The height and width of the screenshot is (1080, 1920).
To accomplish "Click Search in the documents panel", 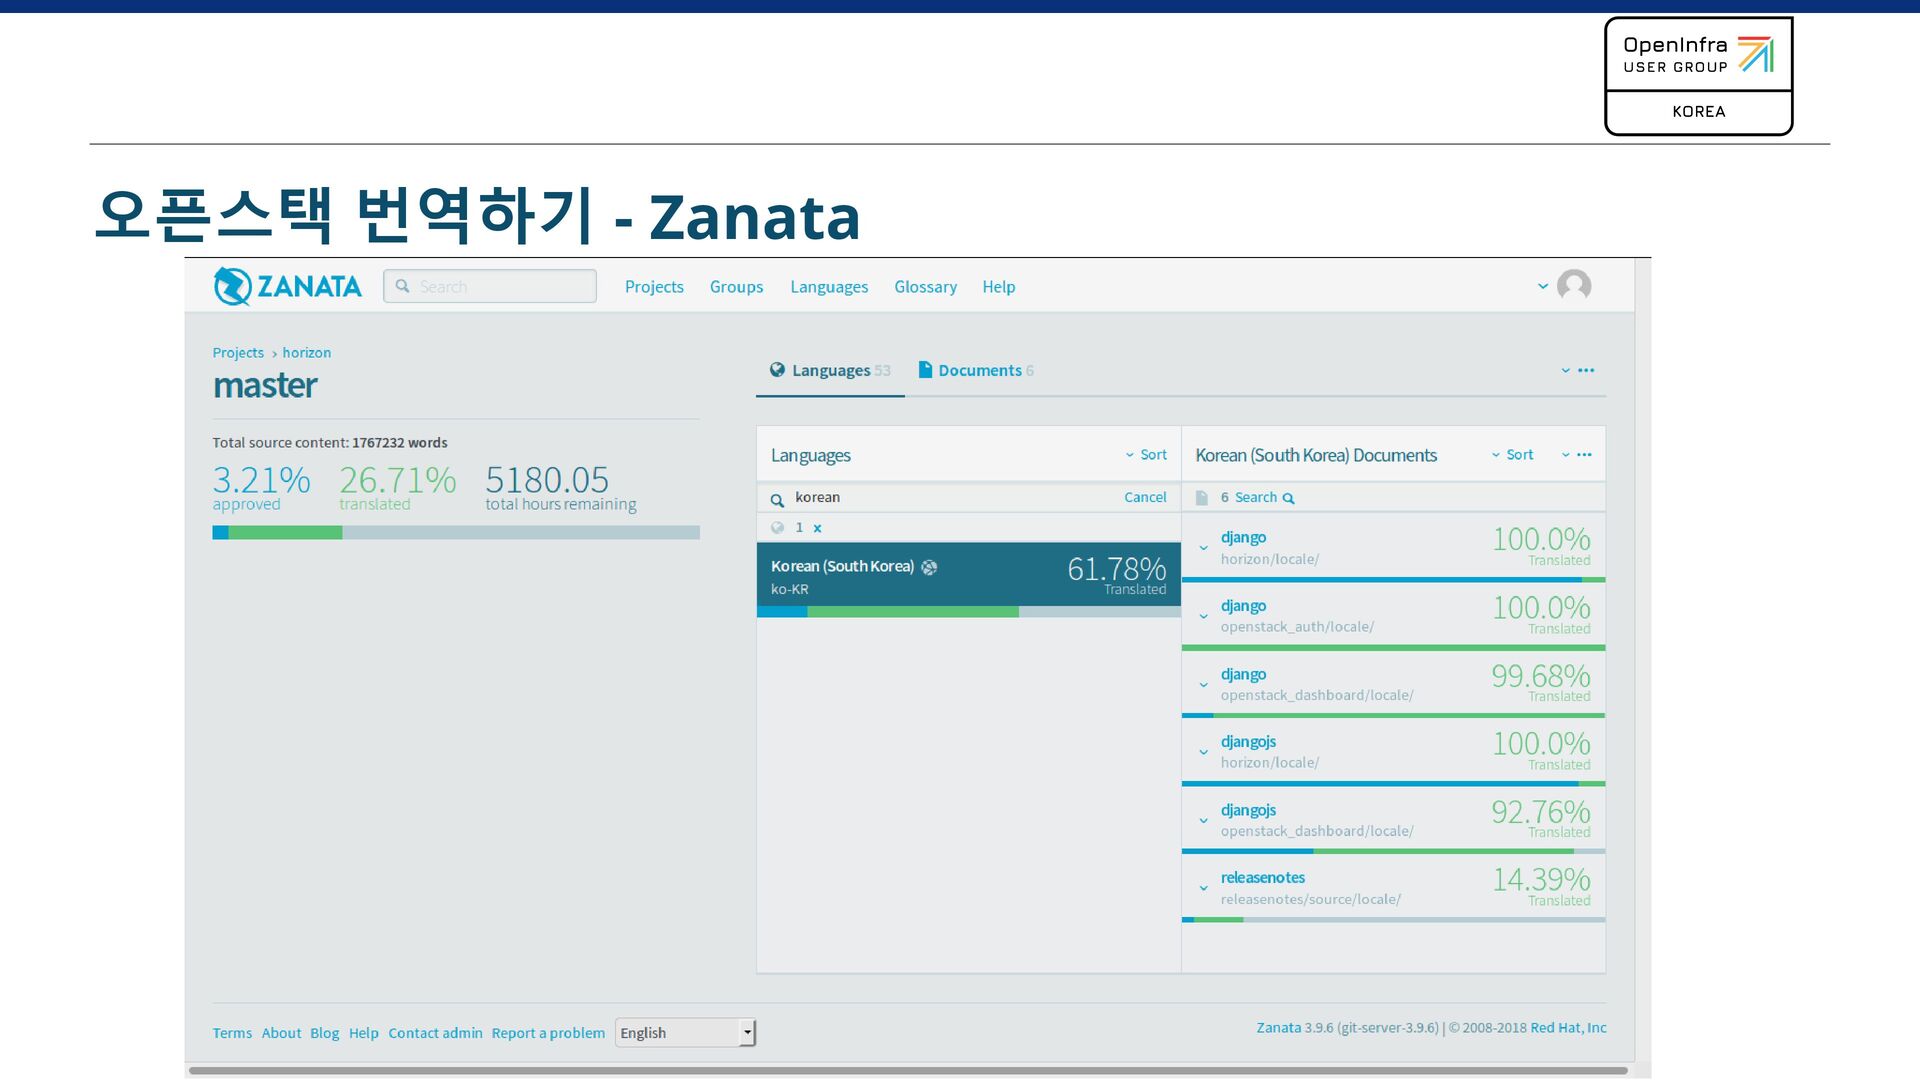I will coord(1264,498).
